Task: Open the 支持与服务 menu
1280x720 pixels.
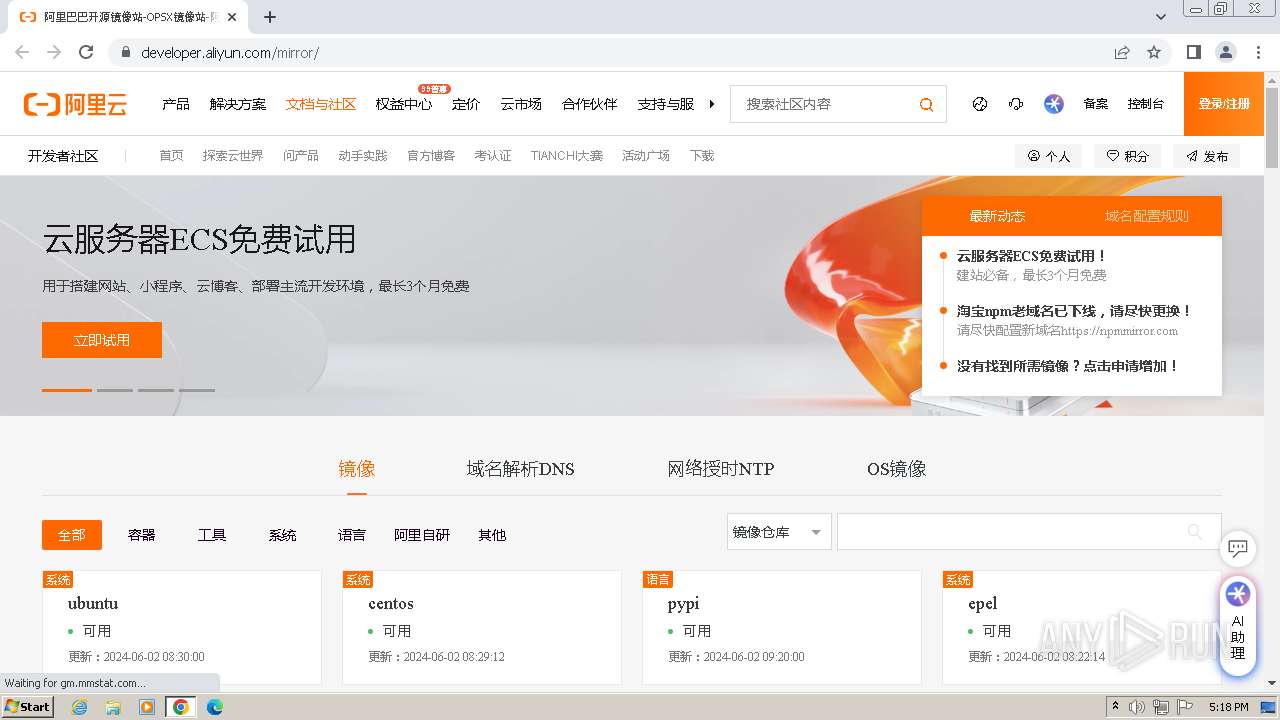Action: tap(666, 104)
